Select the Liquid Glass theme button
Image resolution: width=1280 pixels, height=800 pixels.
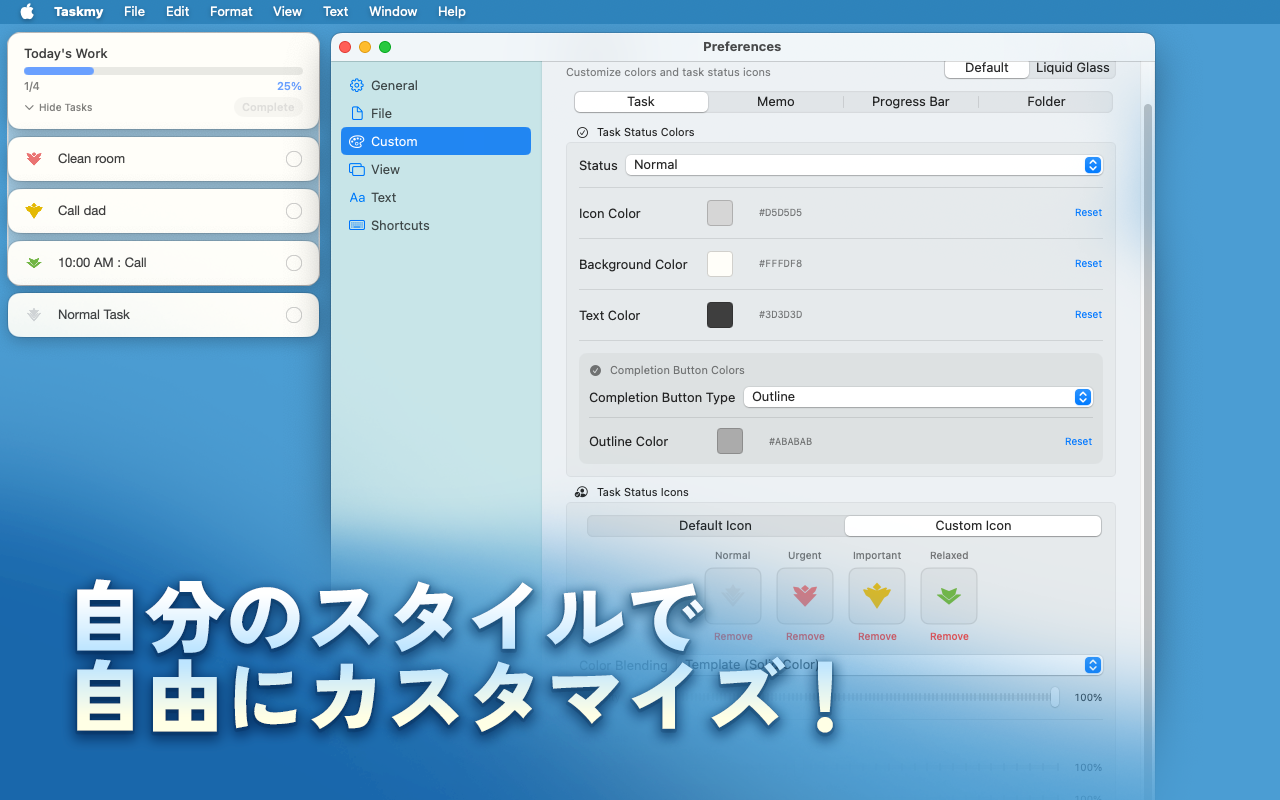(1072, 68)
